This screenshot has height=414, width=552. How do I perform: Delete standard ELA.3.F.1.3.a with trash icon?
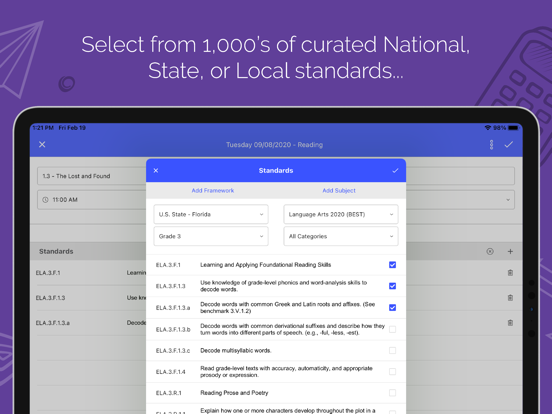[x=510, y=323]
